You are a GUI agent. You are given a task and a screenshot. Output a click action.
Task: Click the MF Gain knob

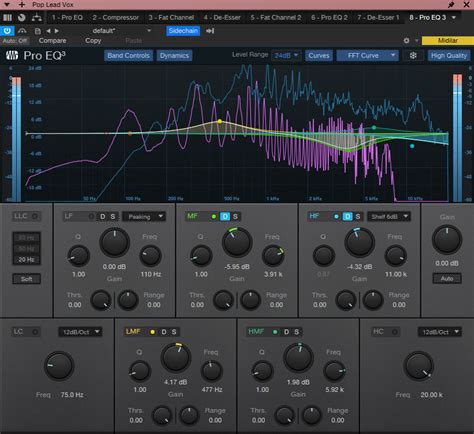coord(237,242)
